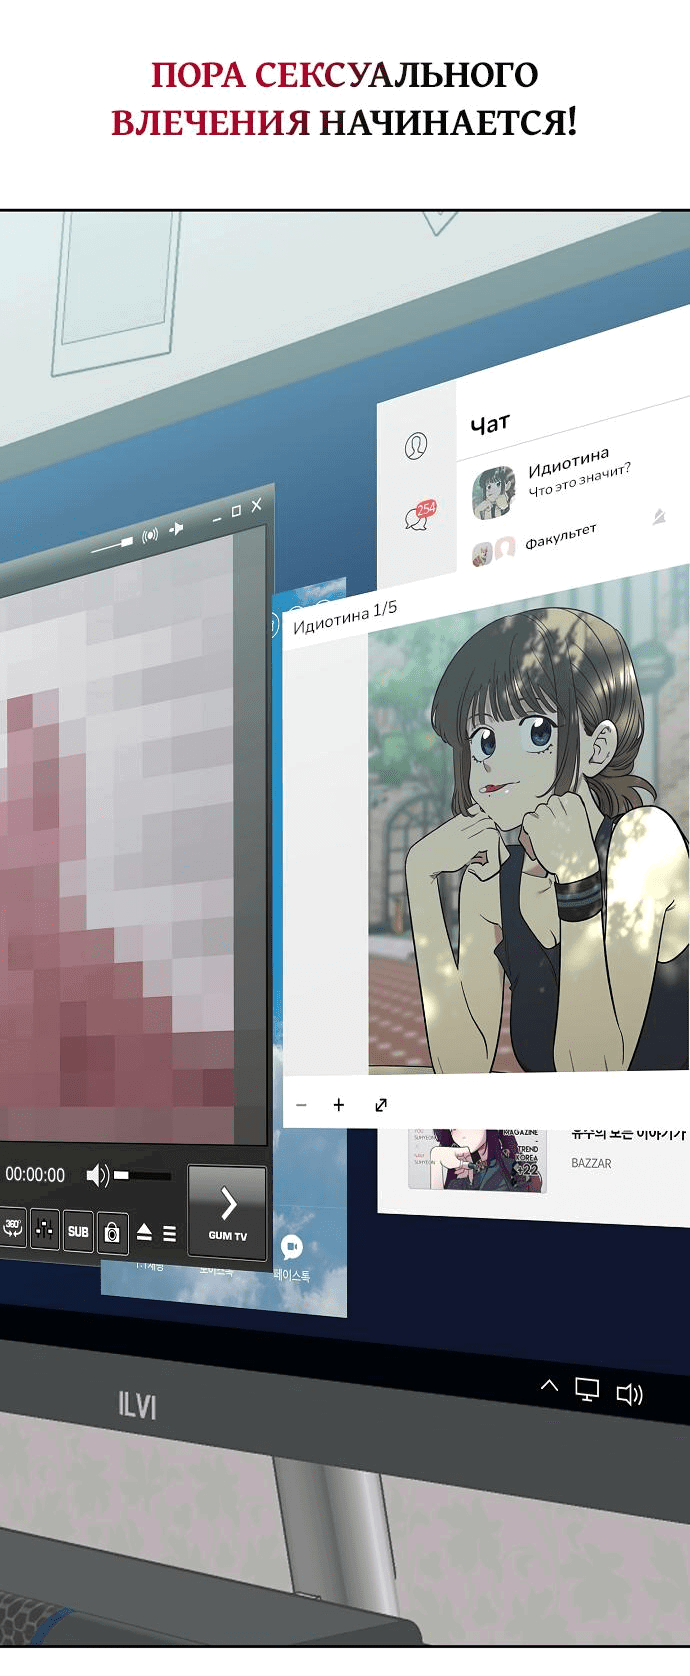Screen dimensions: 690x1676
Task: Show hidden tray icons chevron in taskbar
Action: [x=549, y=1385]
